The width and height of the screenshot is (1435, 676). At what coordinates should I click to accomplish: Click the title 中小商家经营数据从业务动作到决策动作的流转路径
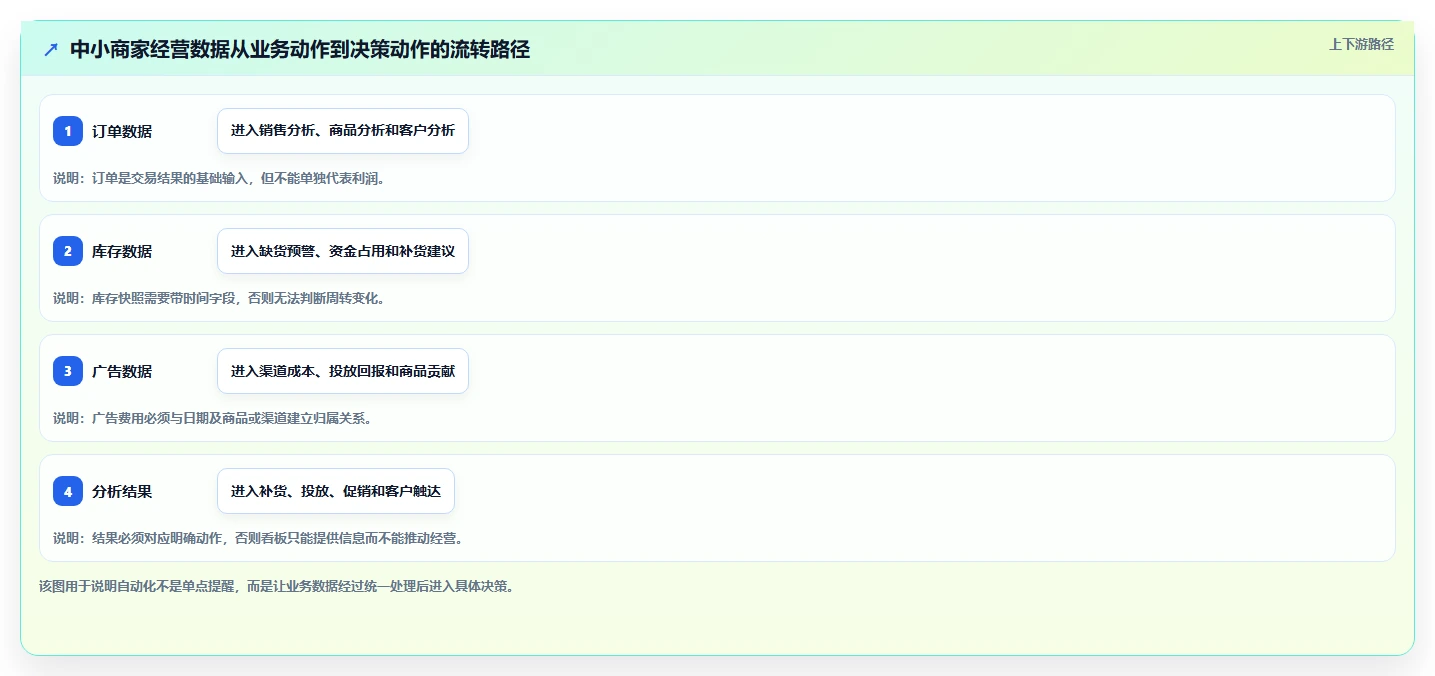(x=300, y=49)
